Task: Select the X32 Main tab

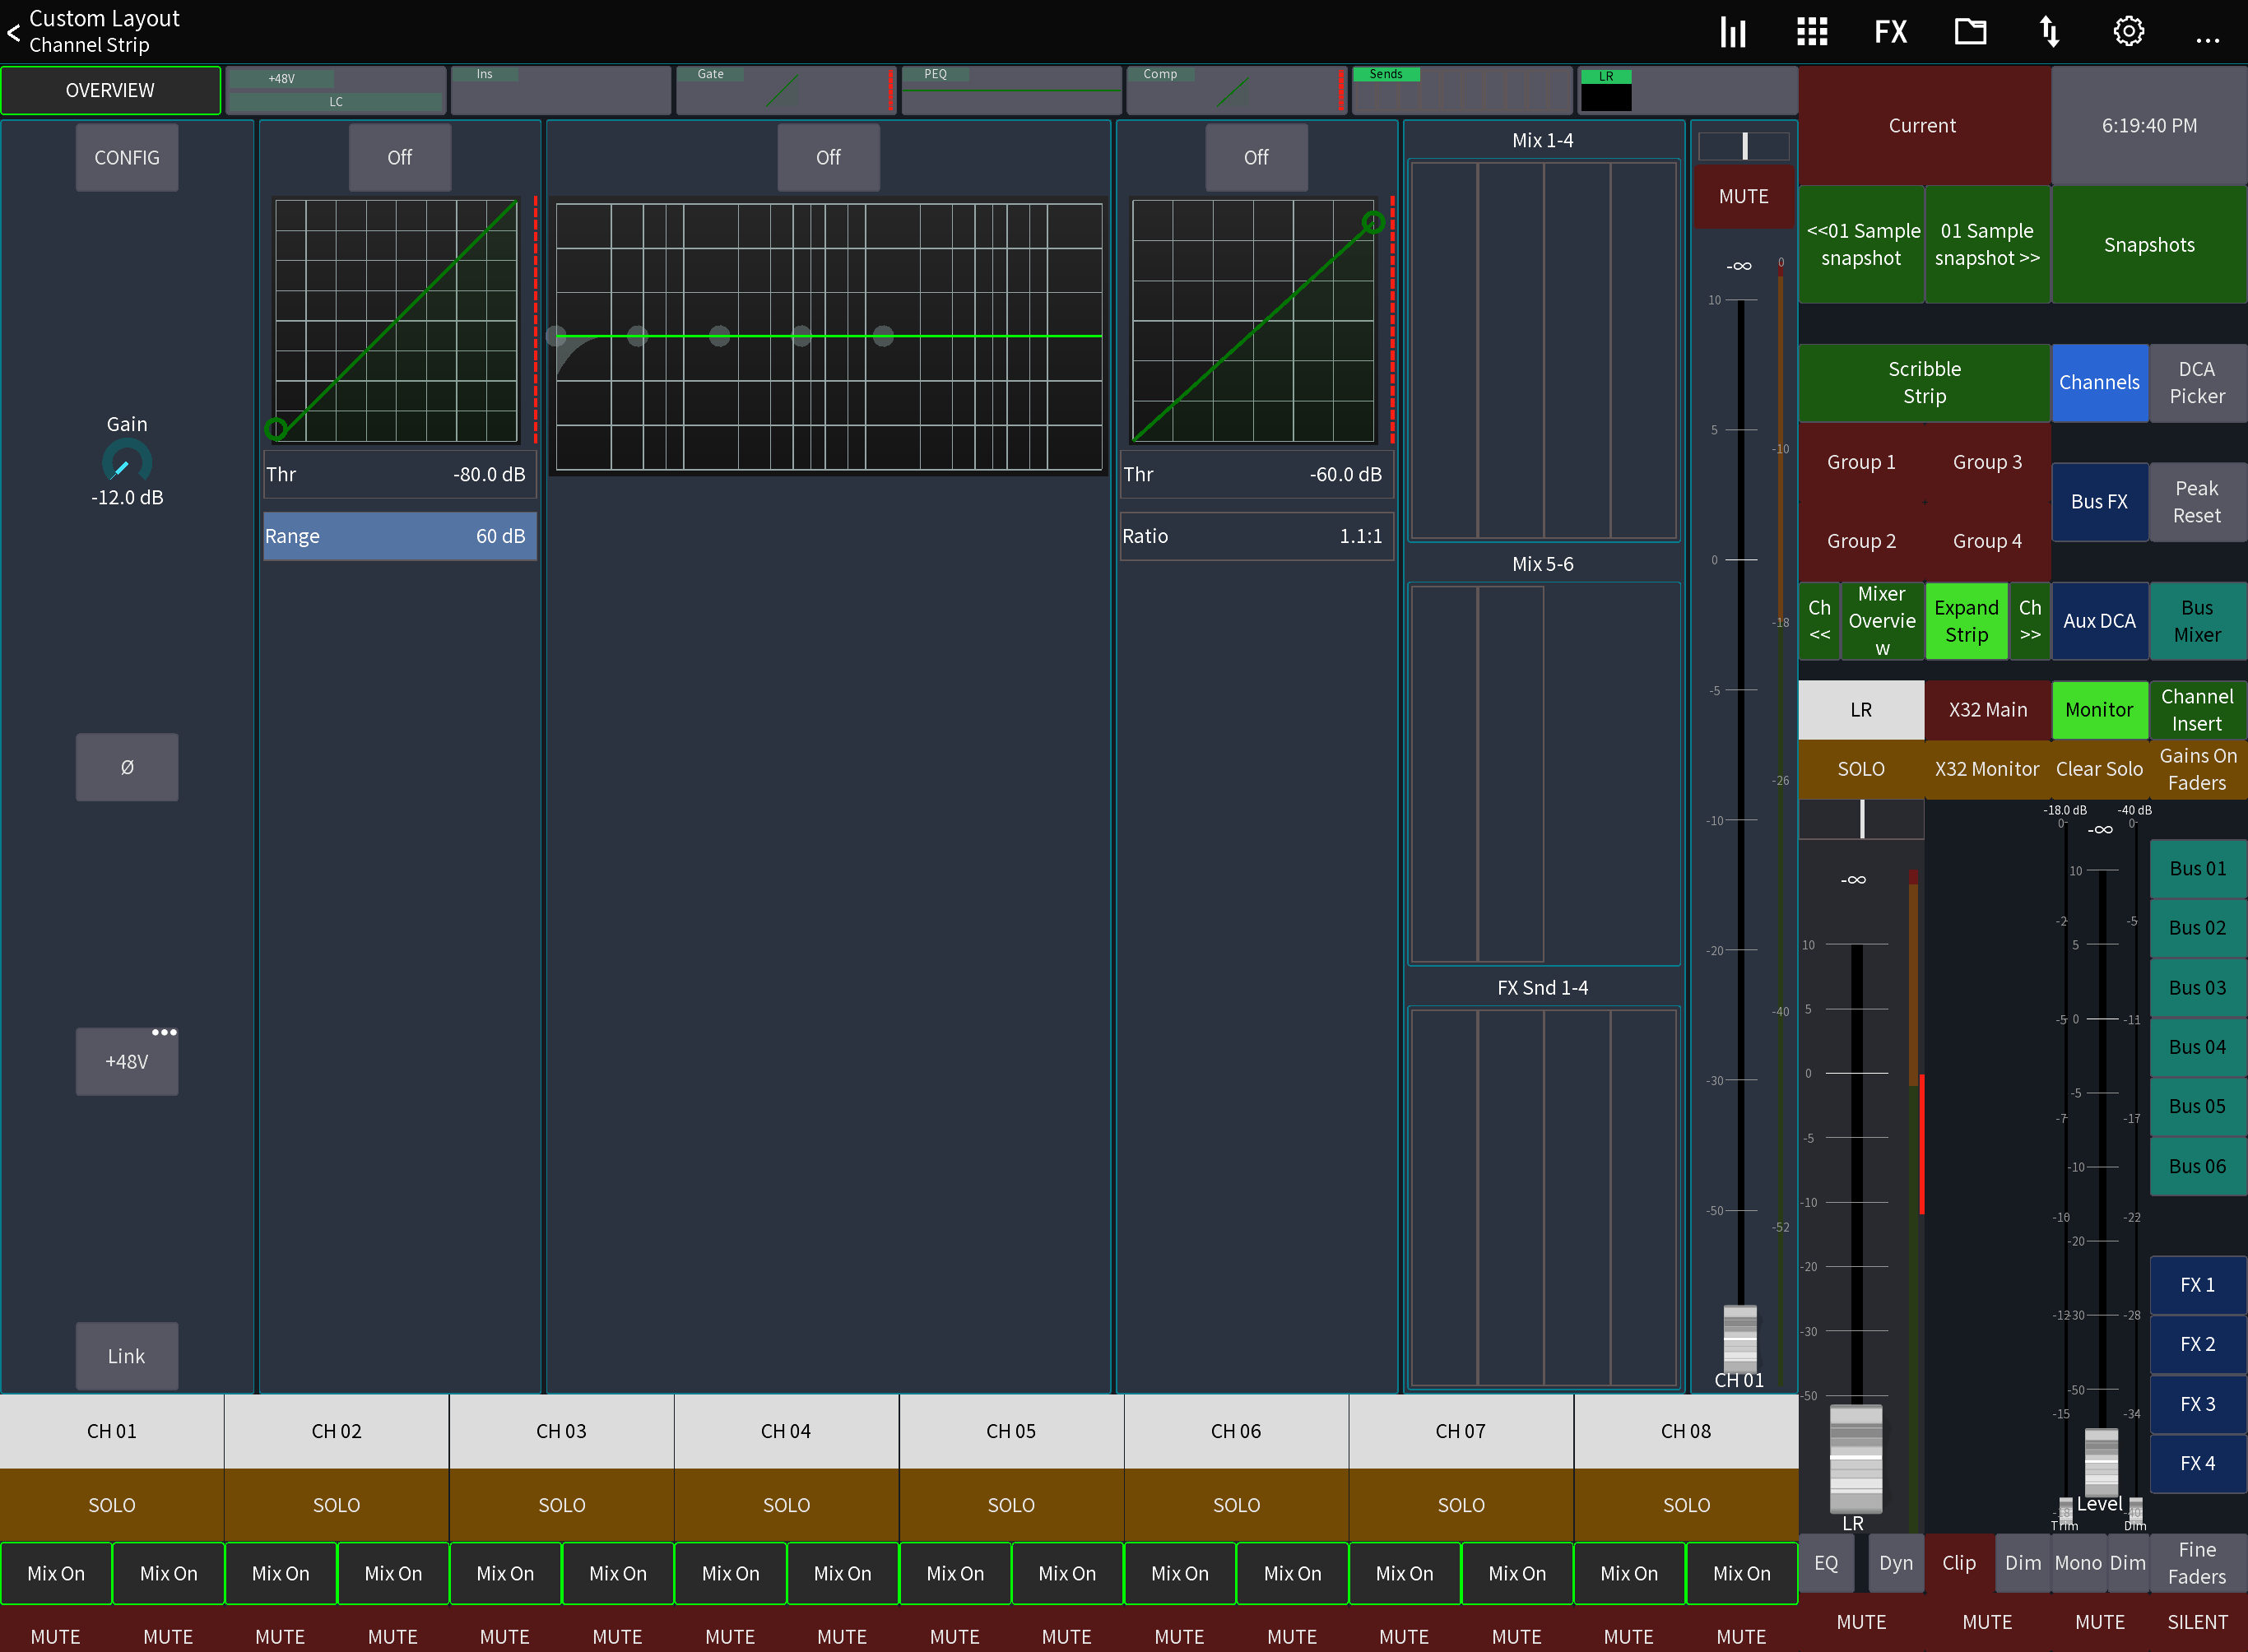Action: pos(1987,709)
